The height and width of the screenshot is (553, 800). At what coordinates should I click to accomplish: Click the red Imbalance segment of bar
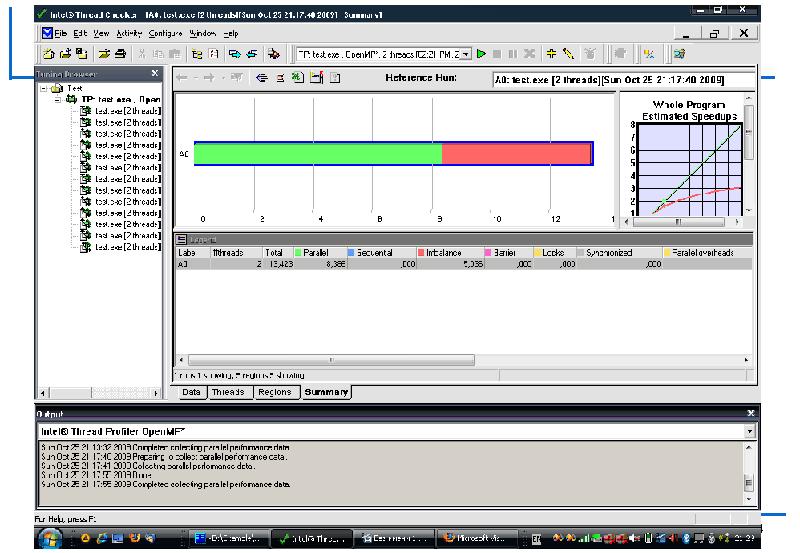[x=515, y=153]
